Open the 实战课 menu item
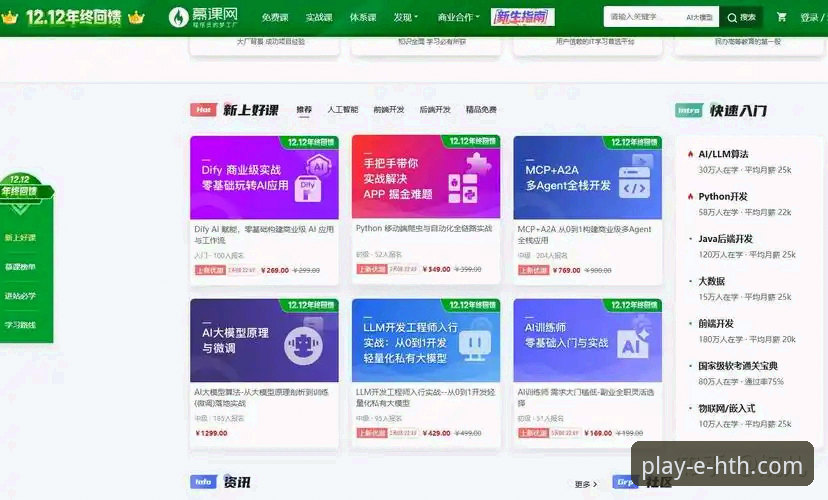The image size is (828, 500). tap(319, 17)
